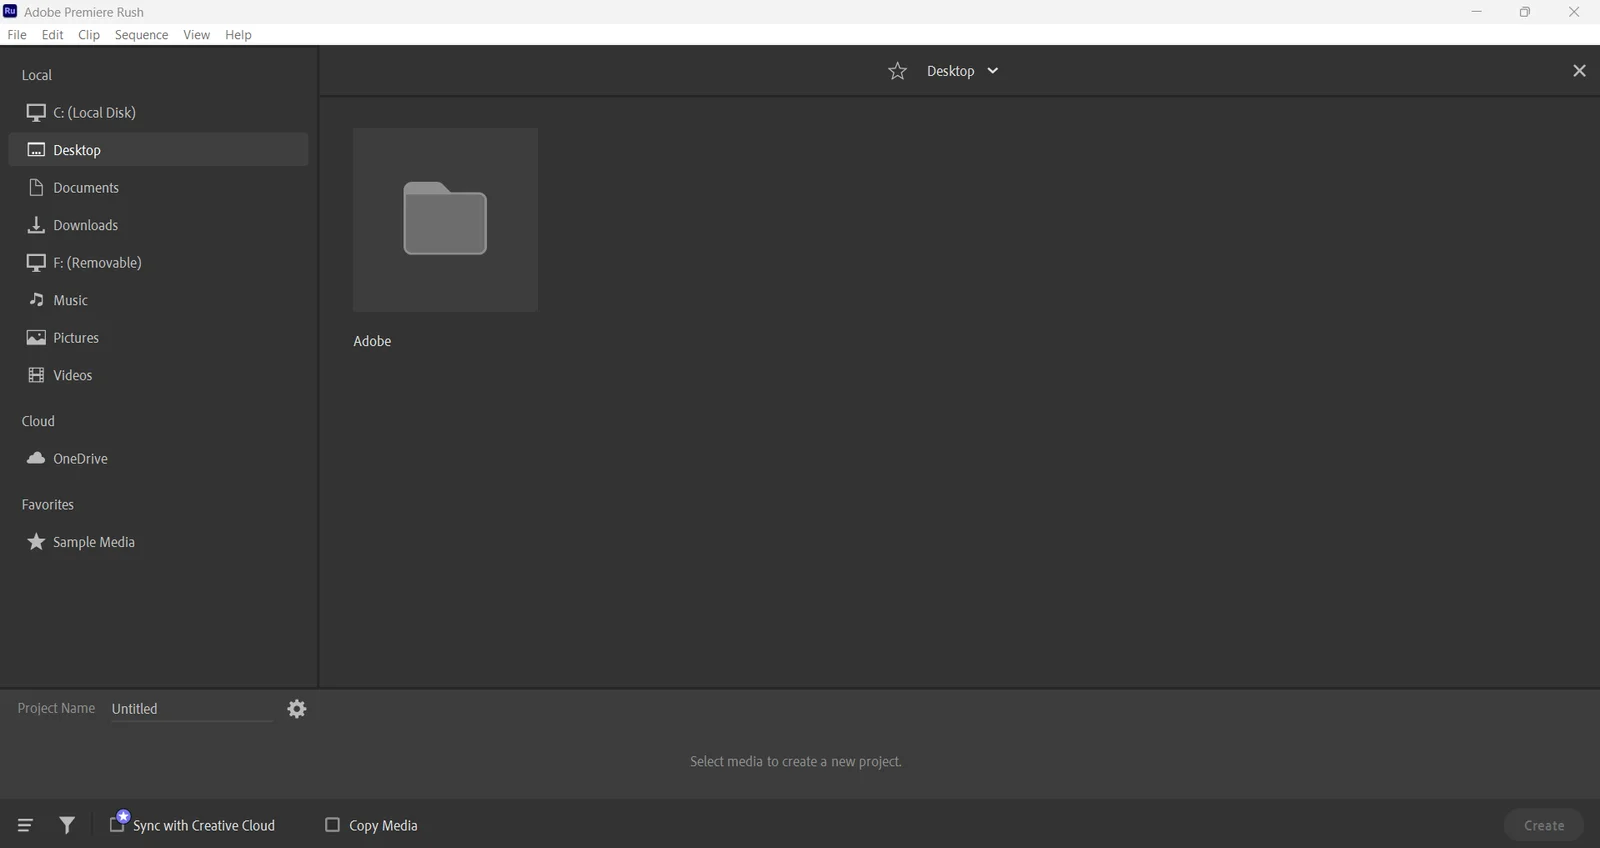Open the Clip menu
Screen dimensions: 1600x848
[x=89, y=35]
